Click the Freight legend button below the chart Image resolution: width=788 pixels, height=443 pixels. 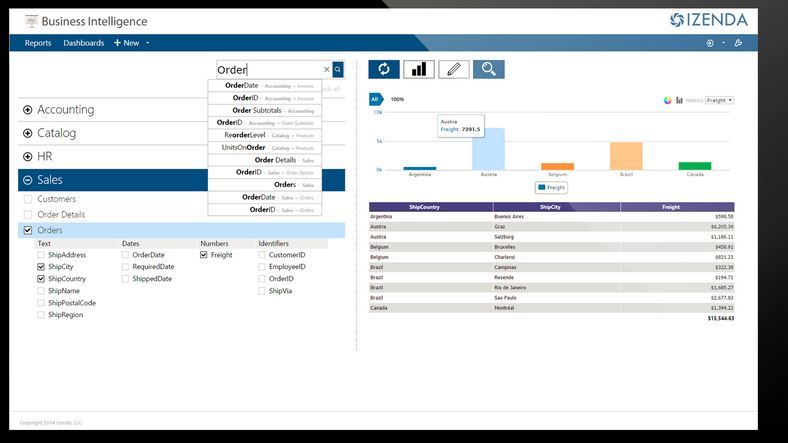(x=551, y=187)
